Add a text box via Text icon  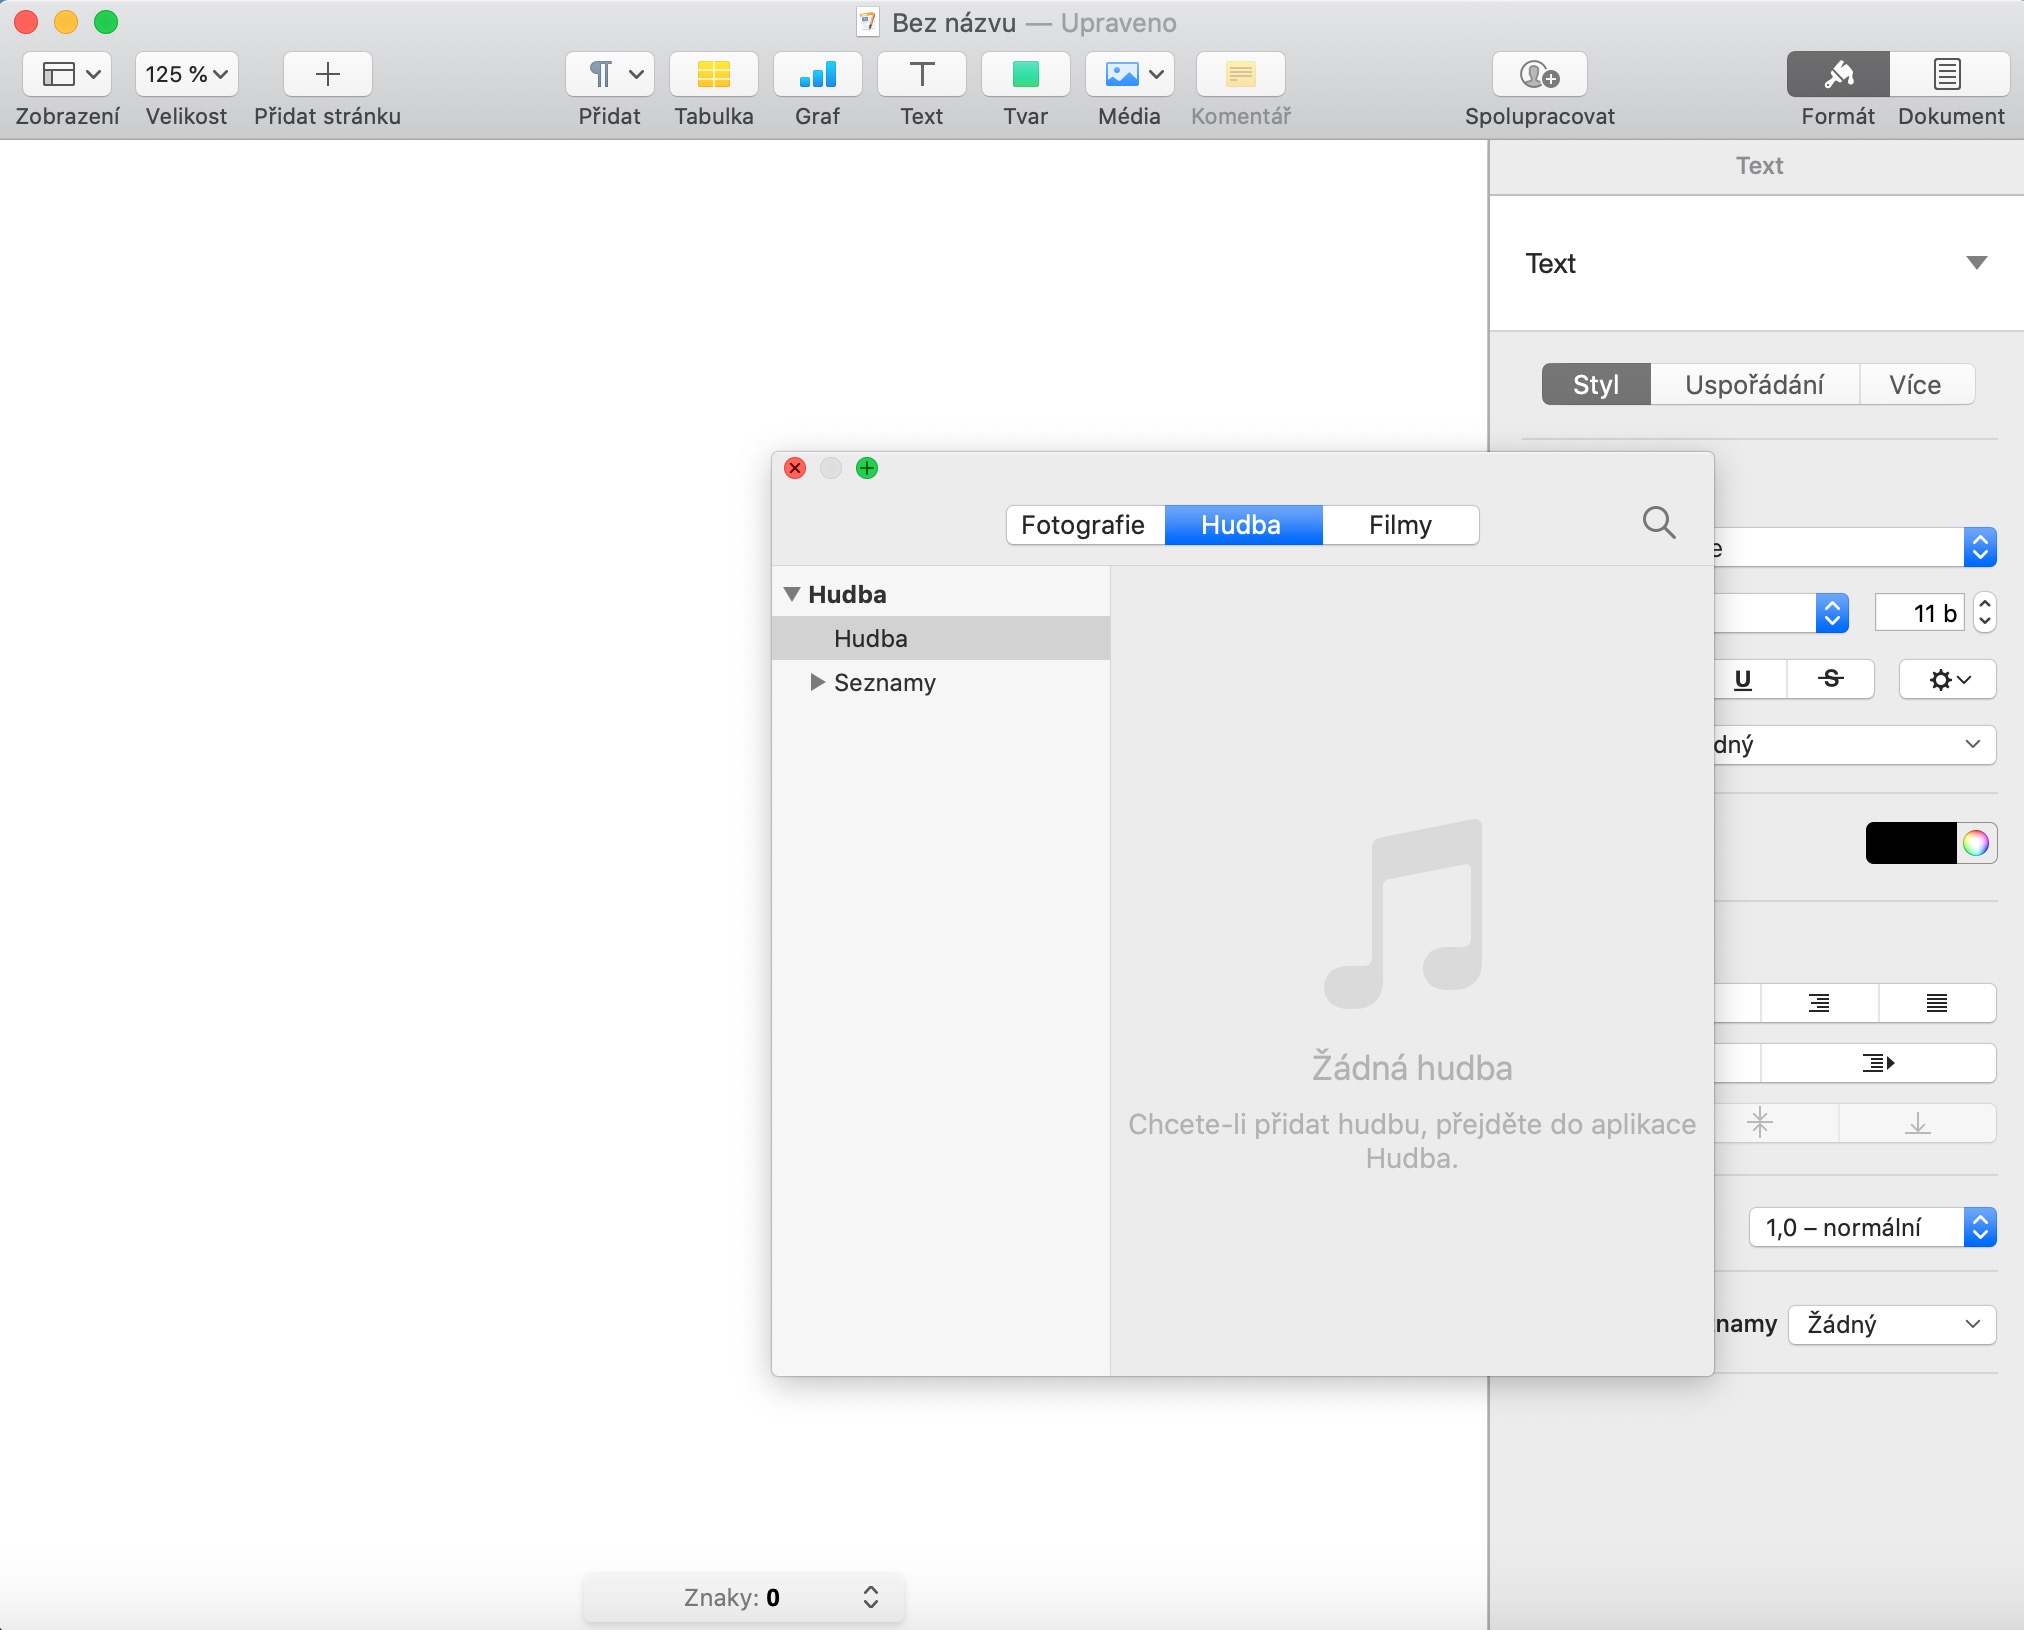[x=921, y=74]
